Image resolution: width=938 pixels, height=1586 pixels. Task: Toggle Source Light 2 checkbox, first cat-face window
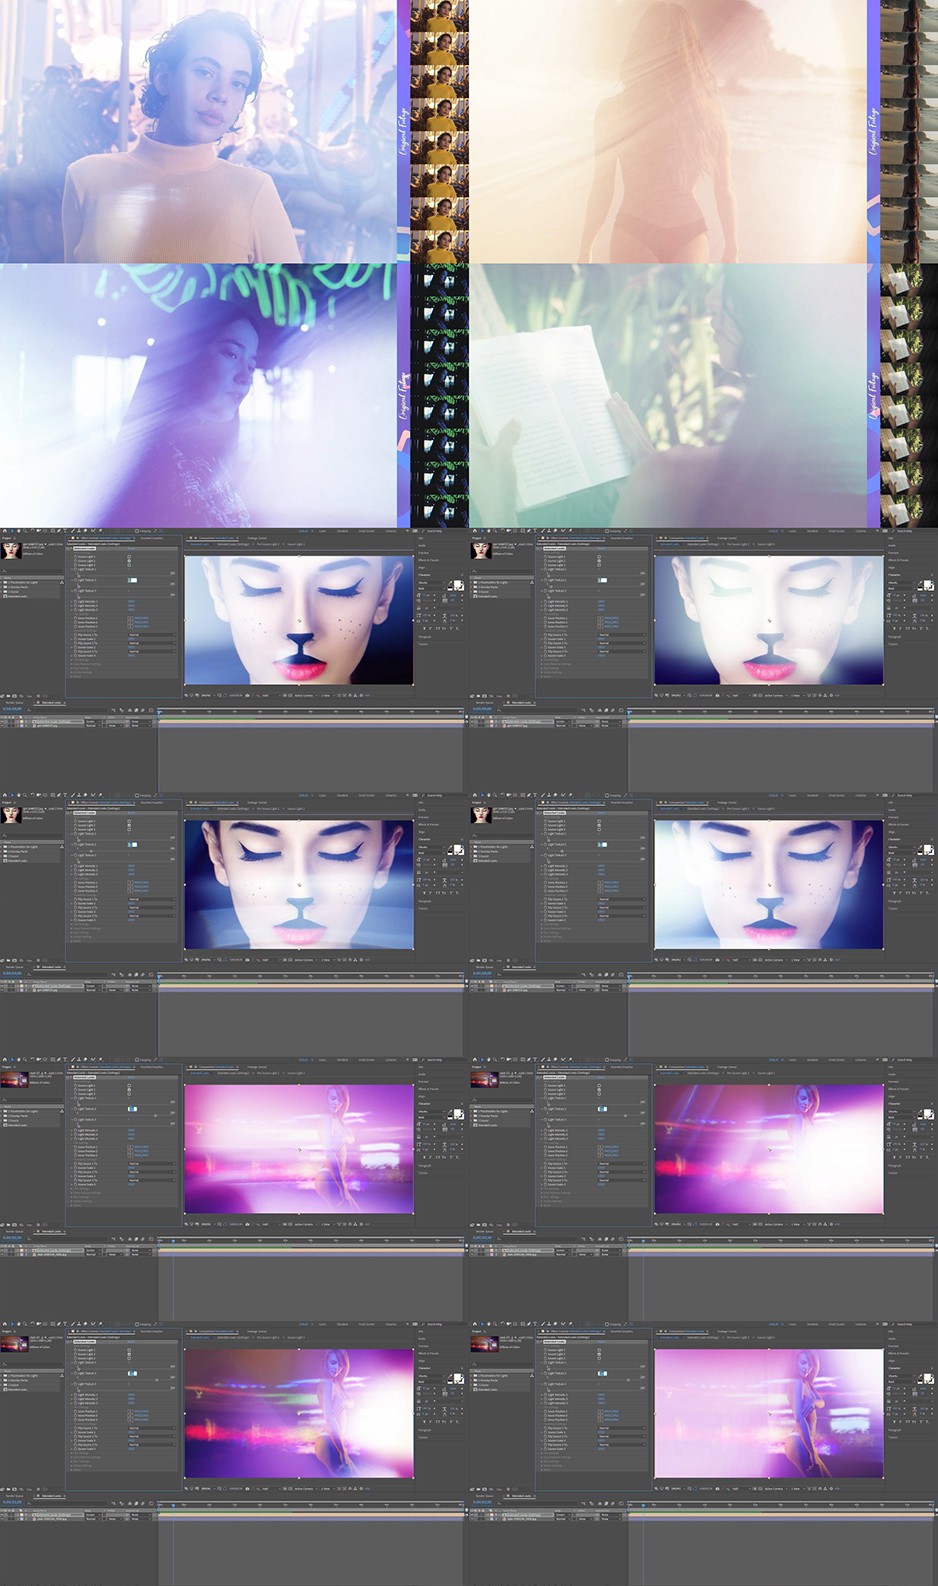coord(129,561)
